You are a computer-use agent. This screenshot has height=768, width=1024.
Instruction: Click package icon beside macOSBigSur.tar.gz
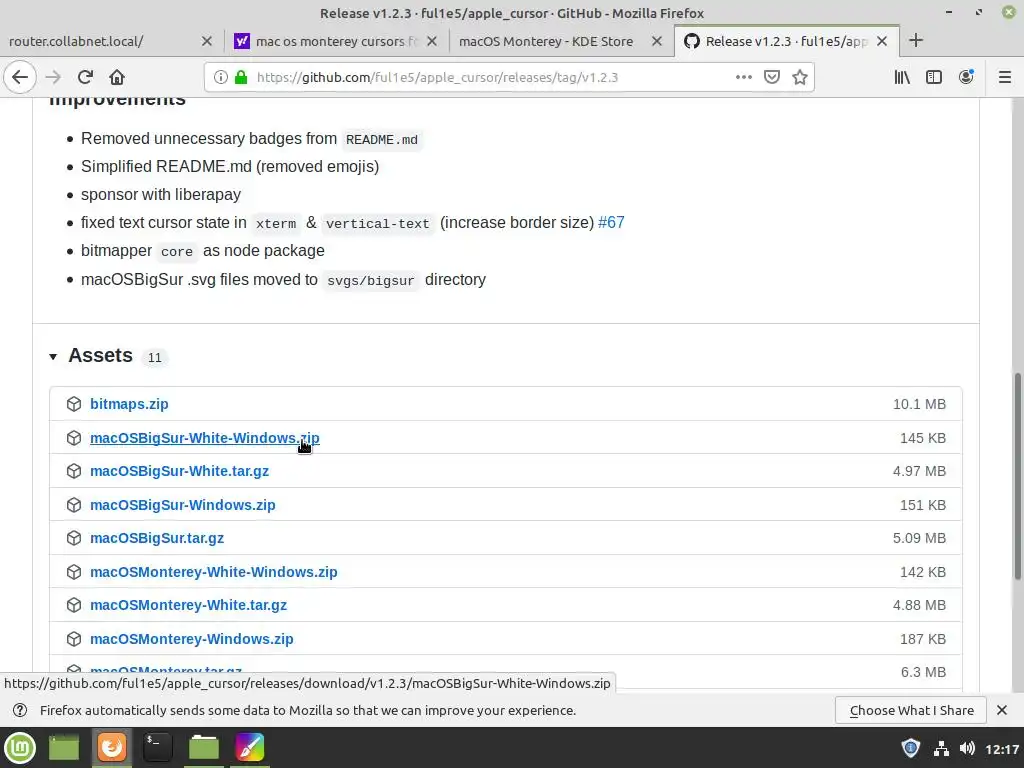(x=74, y=538)
